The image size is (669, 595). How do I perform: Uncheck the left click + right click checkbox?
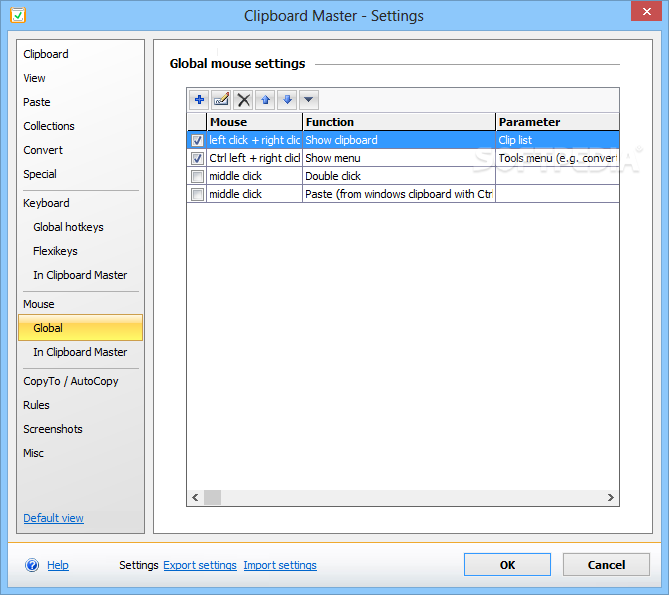point(197,140)
